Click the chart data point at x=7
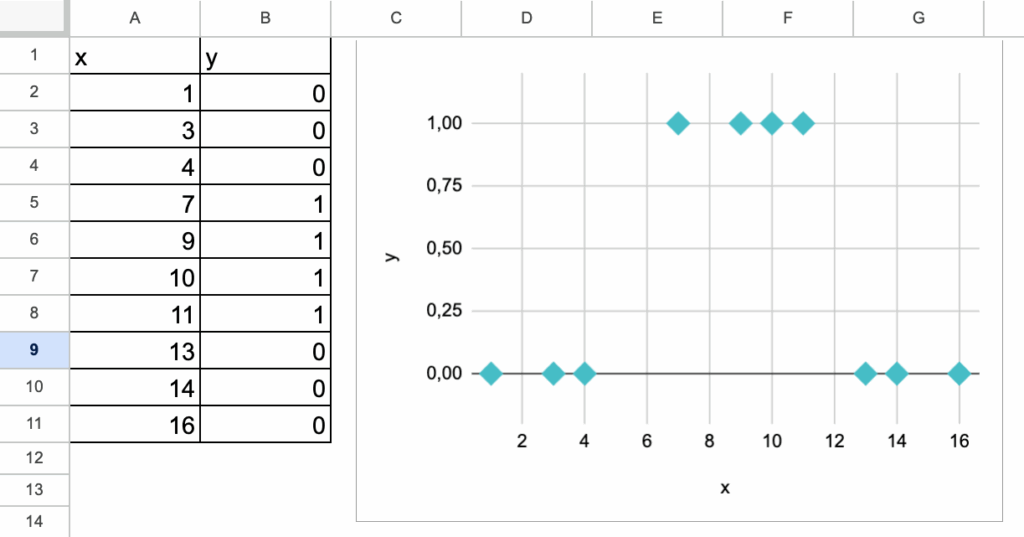Image resolution: width=1024 pixels, height=537 pixels. (x=678, y=123)
